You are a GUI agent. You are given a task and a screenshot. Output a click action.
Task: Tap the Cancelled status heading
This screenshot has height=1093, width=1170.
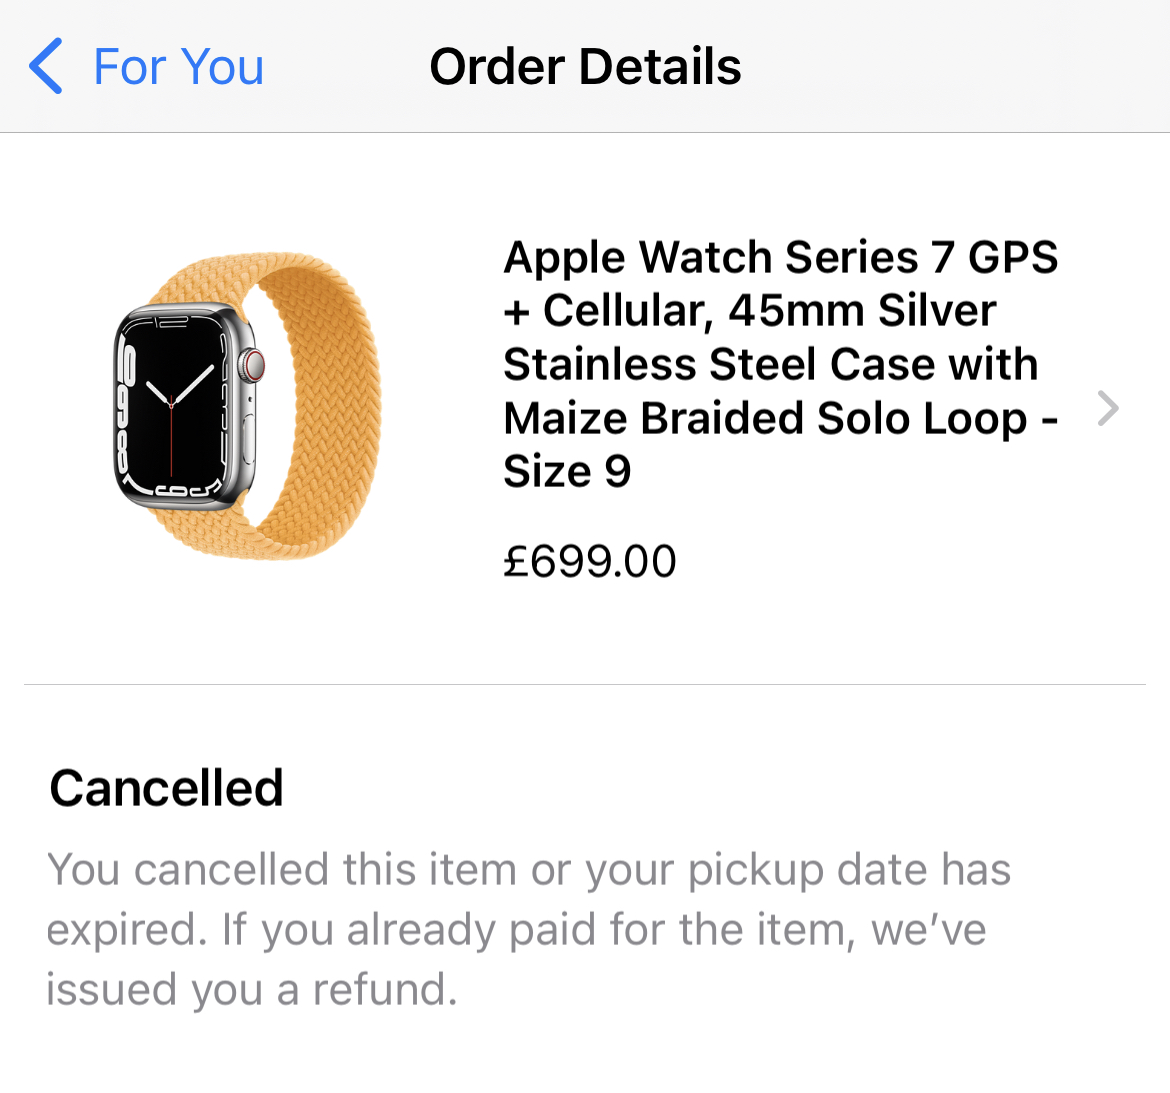pyautogui.click(x=166, y=789)
